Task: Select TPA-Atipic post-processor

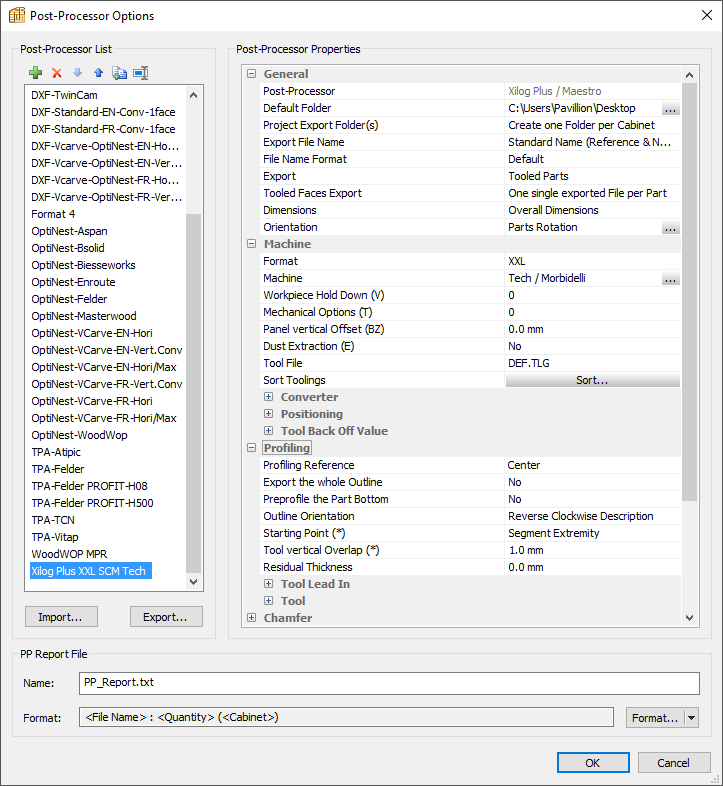Action: click(56, 452)
